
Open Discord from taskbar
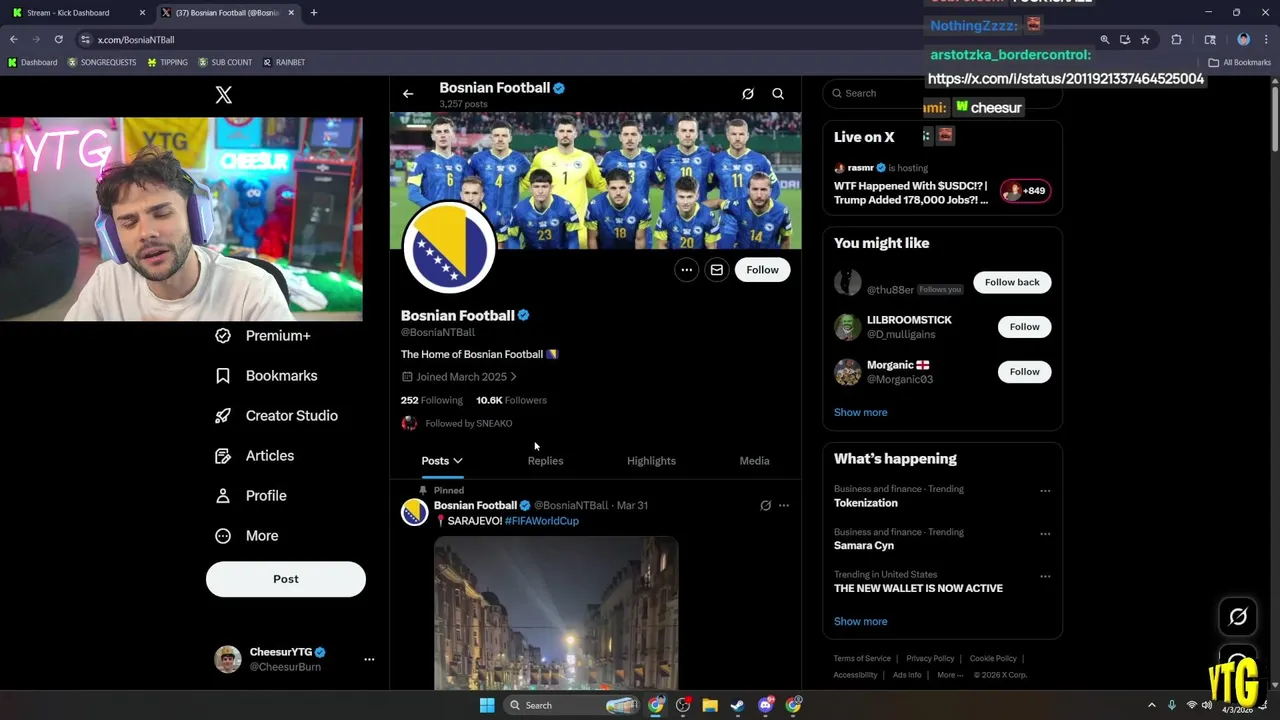[766, 705]
